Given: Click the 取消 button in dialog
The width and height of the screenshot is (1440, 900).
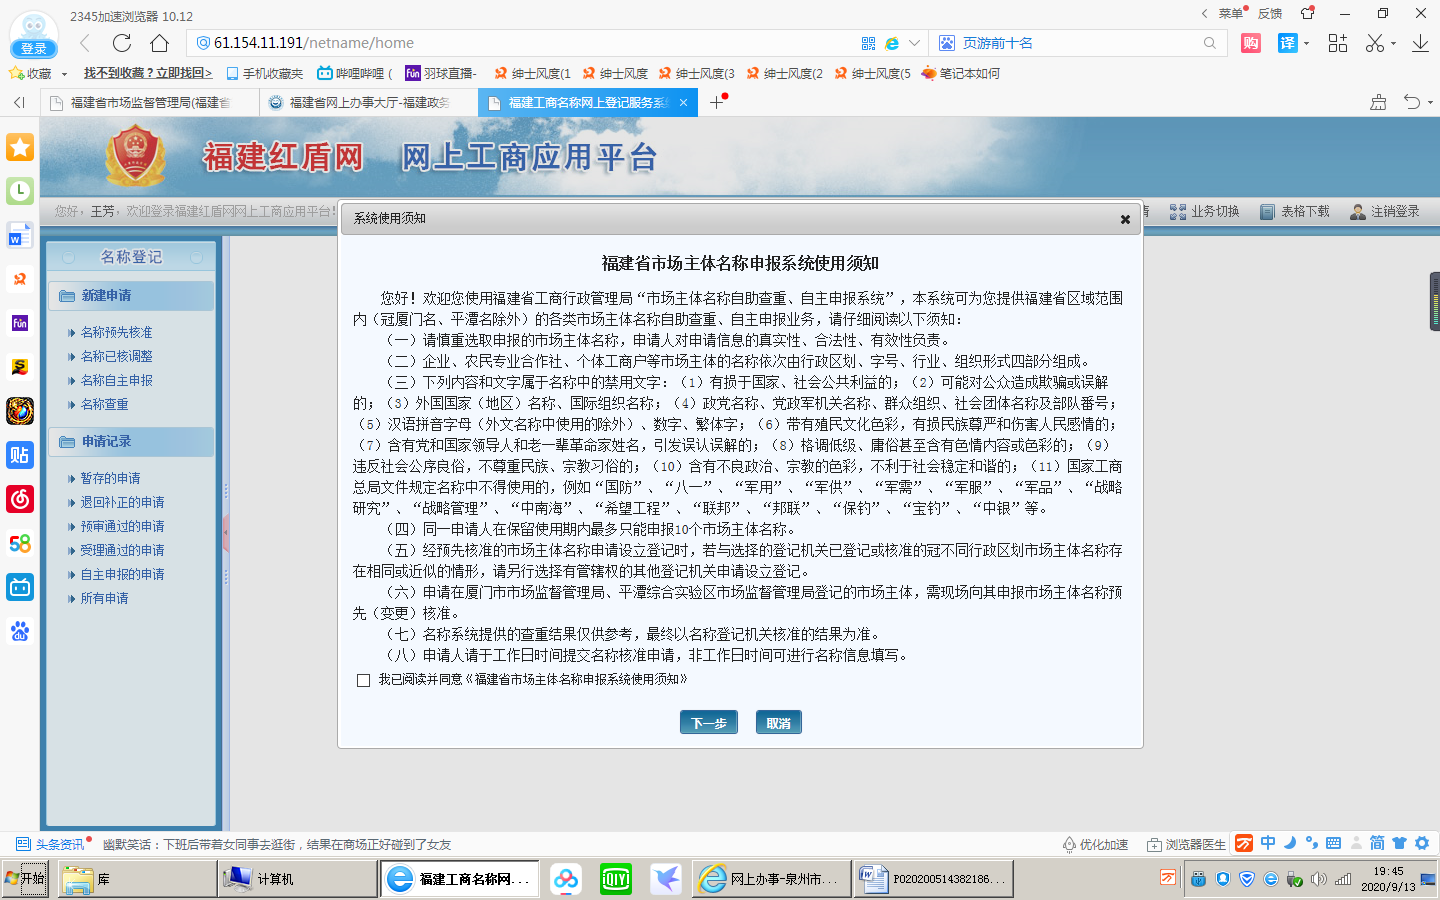Looking at the screenshot, I should [778, 723].
